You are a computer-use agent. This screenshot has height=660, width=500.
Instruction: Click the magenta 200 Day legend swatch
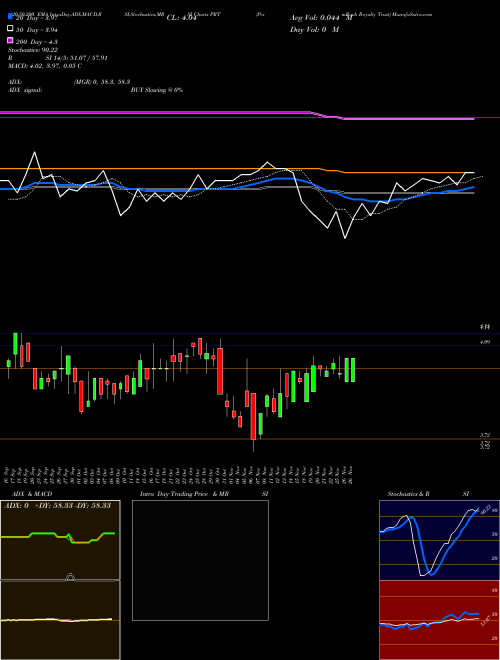coord(10,40)
